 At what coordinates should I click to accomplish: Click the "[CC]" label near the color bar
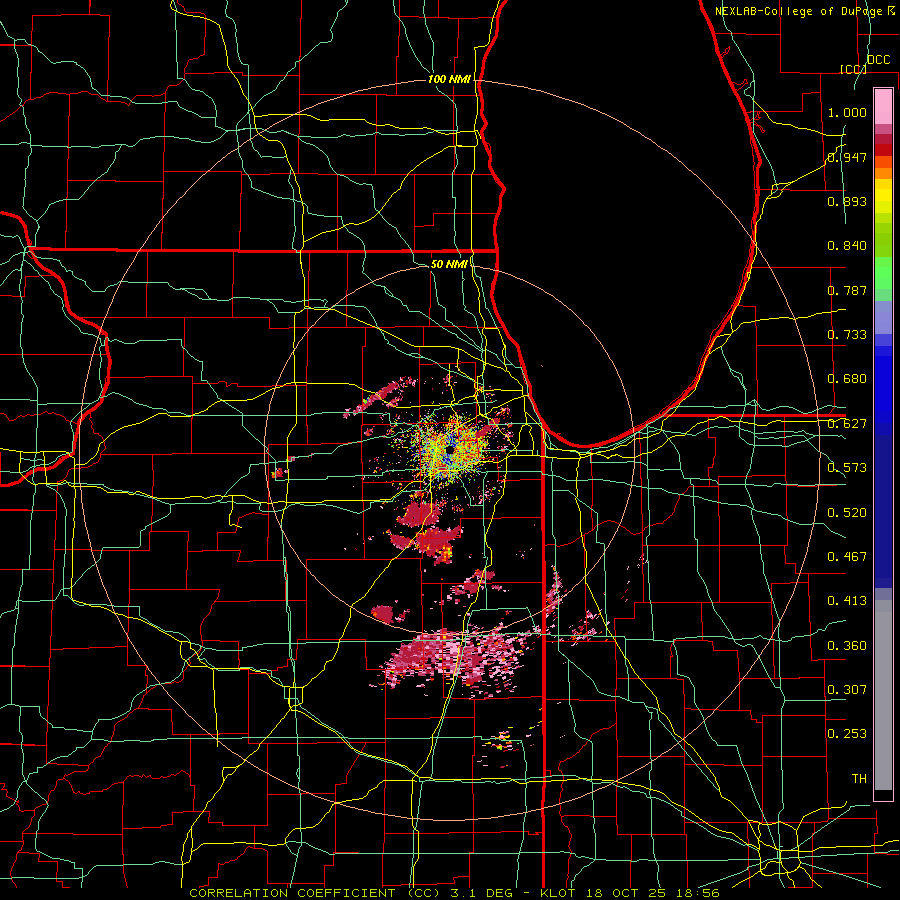[853, 69]
